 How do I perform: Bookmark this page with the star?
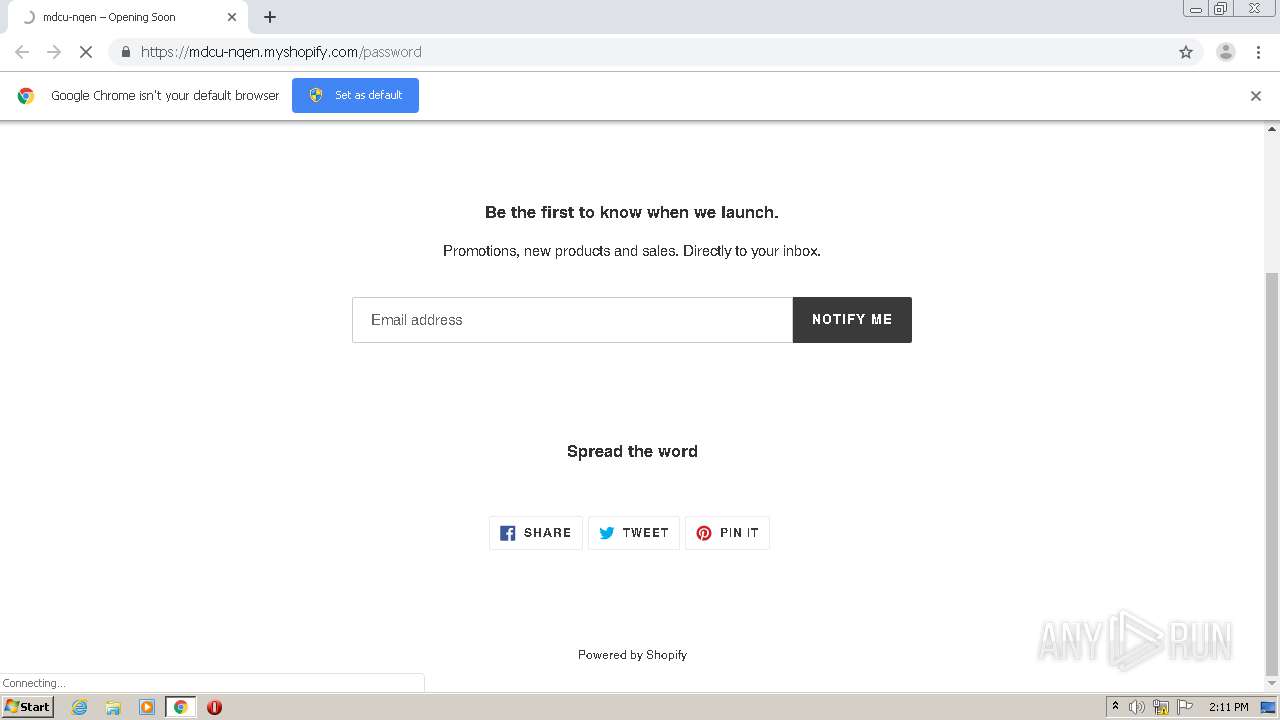[x=1186, y=52]
